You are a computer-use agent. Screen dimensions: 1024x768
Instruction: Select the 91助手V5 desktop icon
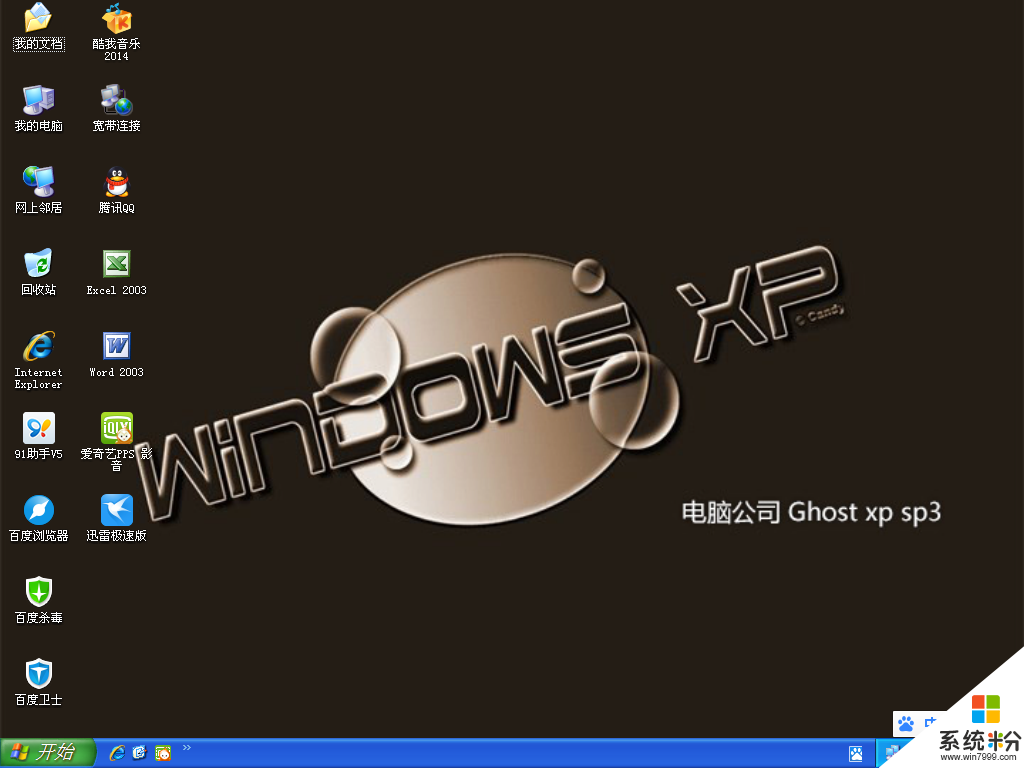tap(38, 428)
